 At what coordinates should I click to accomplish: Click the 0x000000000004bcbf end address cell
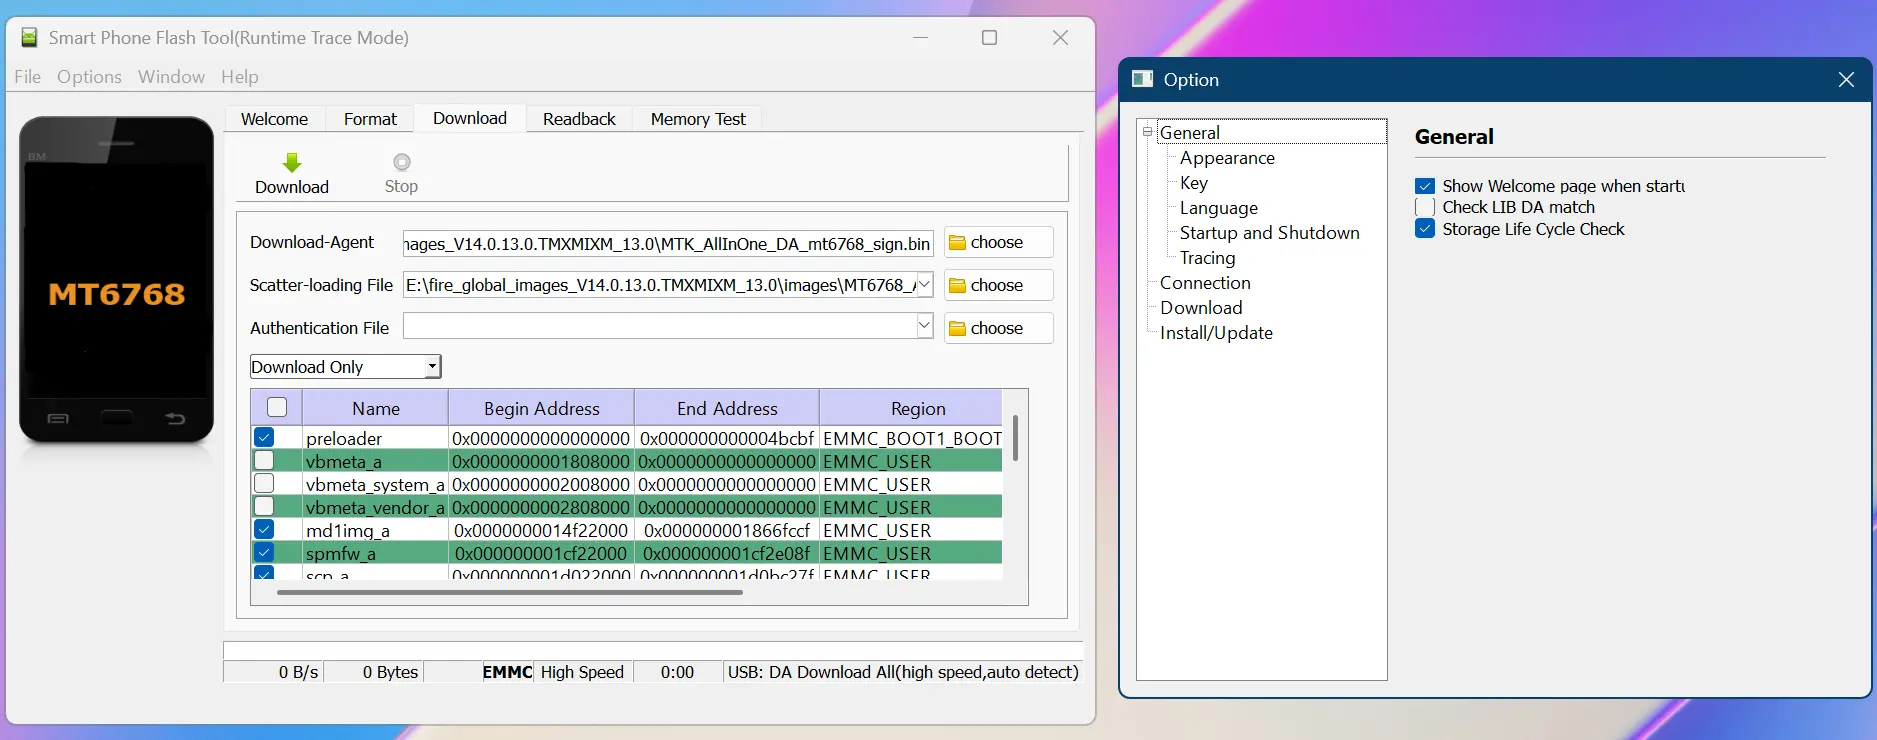pos(727,438)
